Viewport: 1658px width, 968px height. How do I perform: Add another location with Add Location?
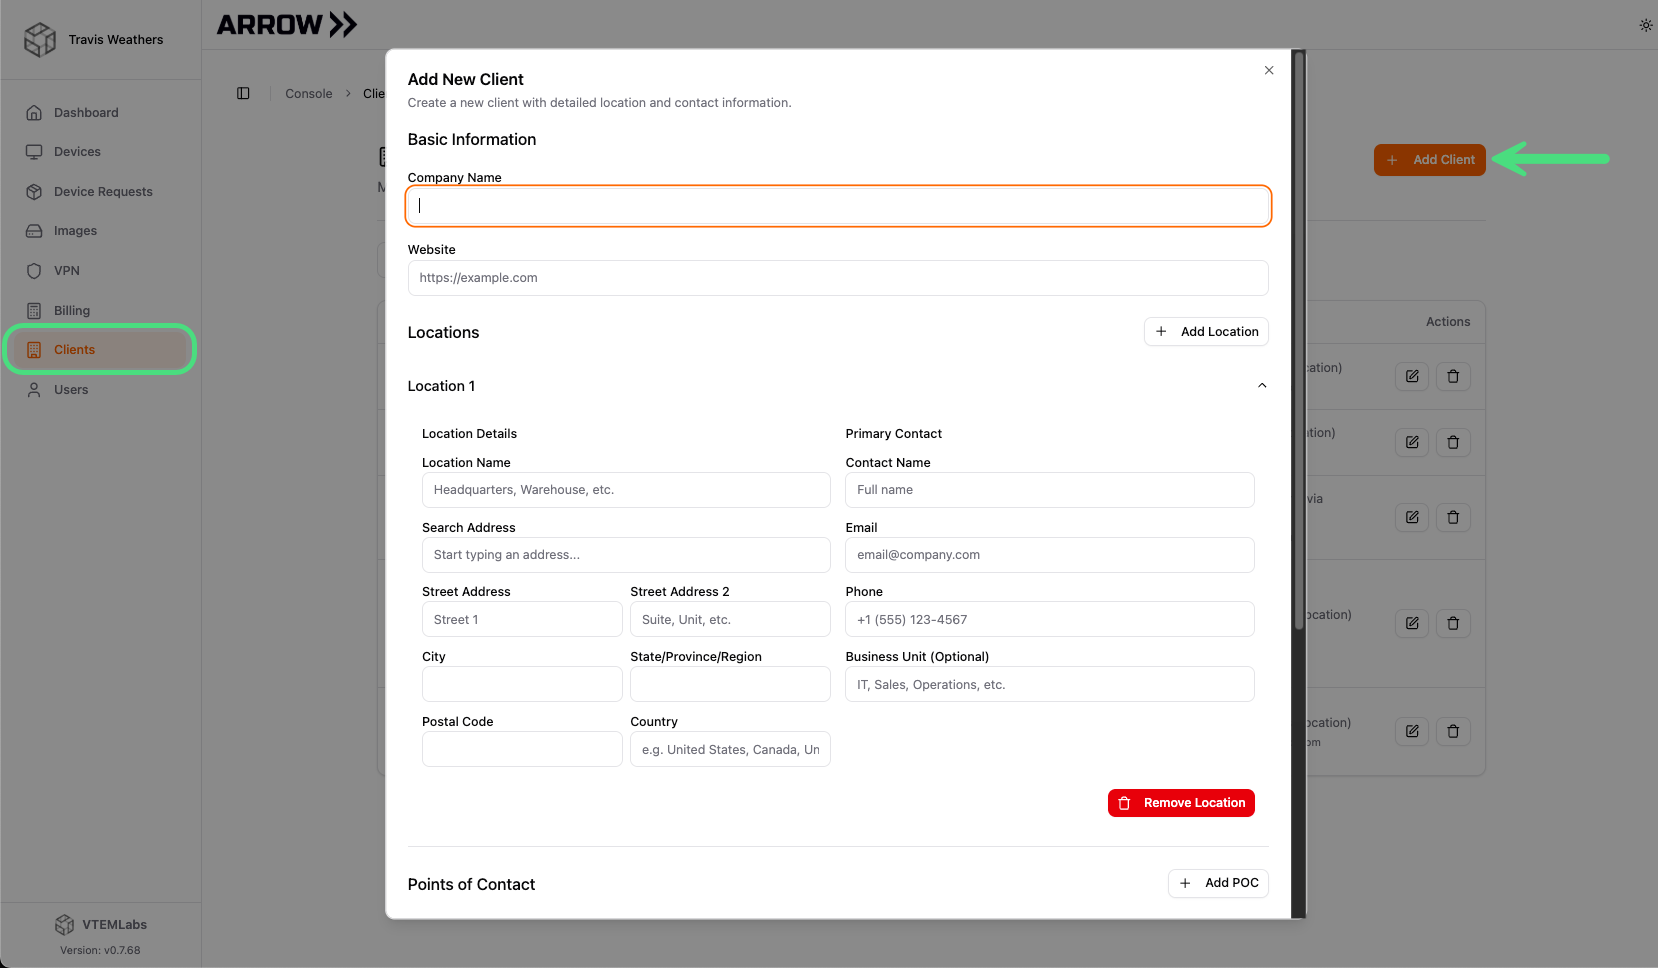pos(1206,331)
